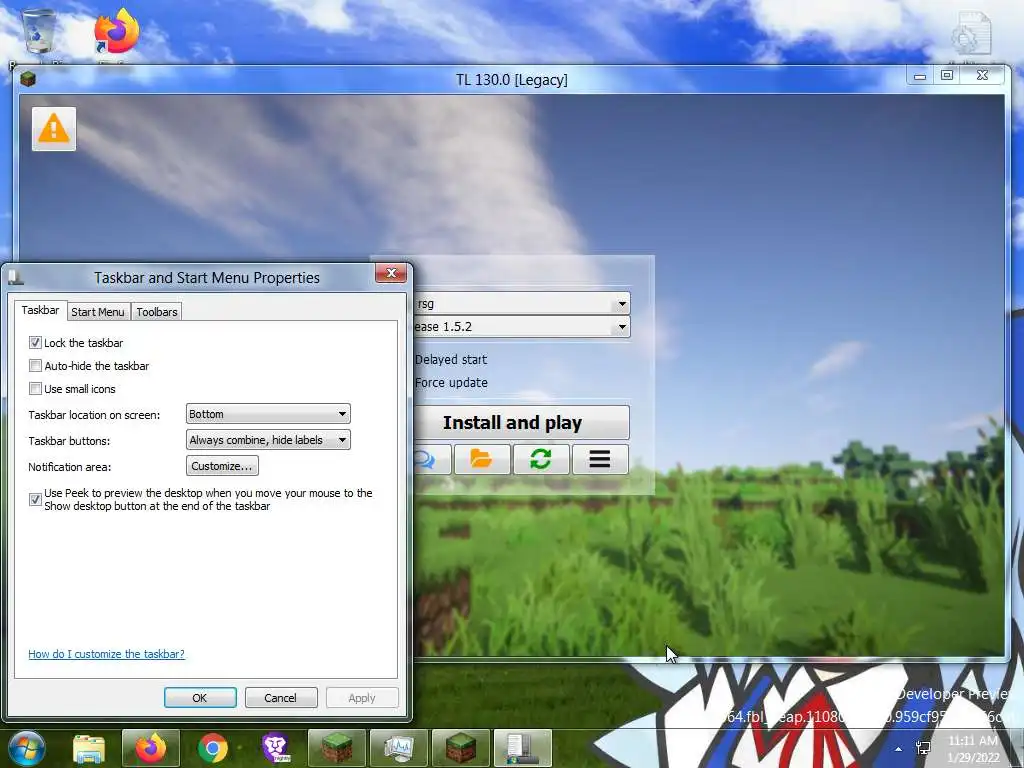Select the Taskbar tab
Viewport: 1024px width, 768px height.
[x=40, y=310]
